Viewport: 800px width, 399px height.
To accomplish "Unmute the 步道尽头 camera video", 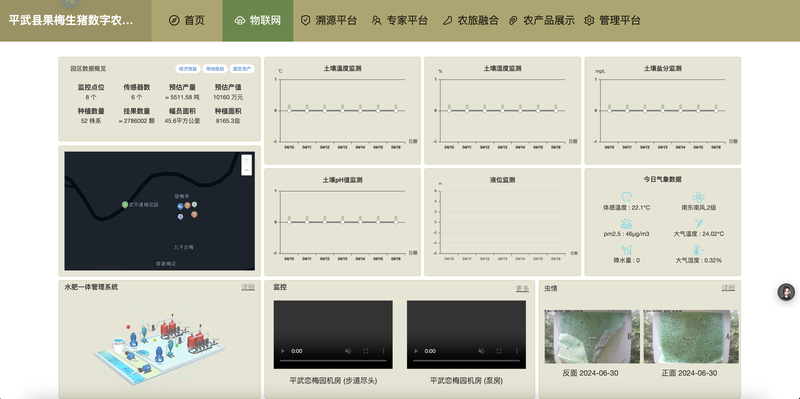I will tap(348, 351).
